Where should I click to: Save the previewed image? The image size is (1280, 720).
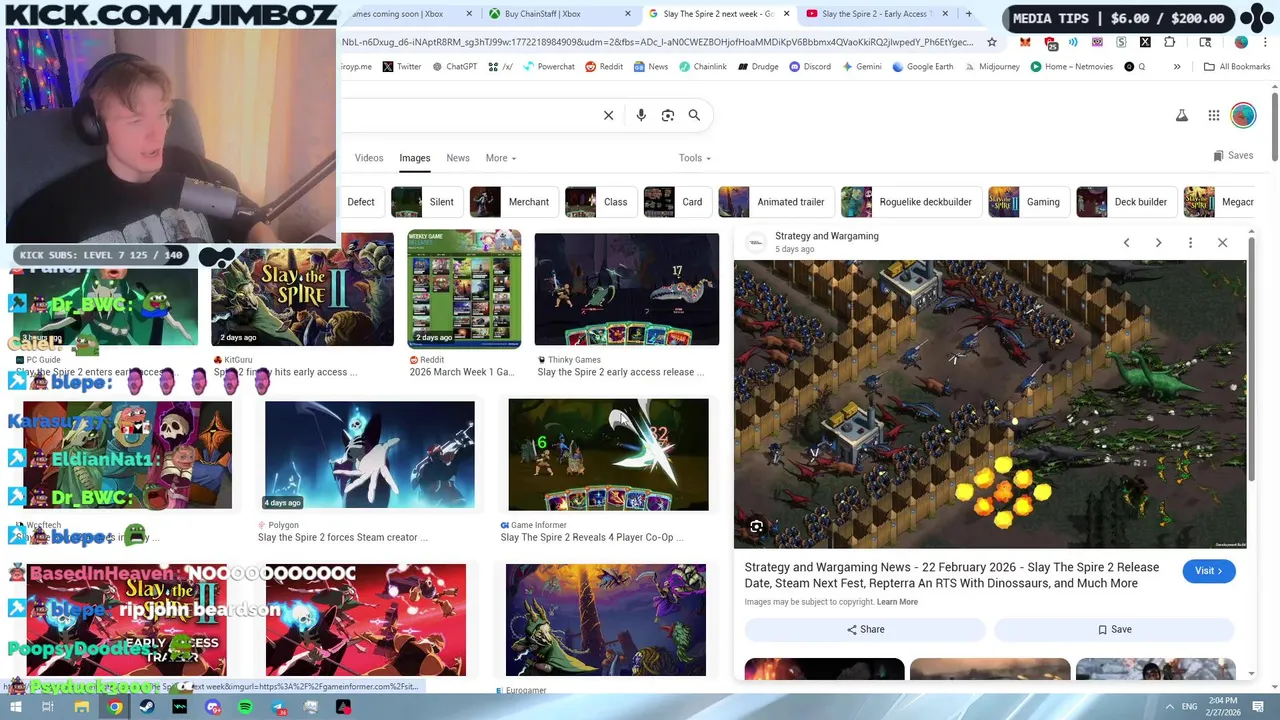pyautogui.click(x=1114, y=629)
